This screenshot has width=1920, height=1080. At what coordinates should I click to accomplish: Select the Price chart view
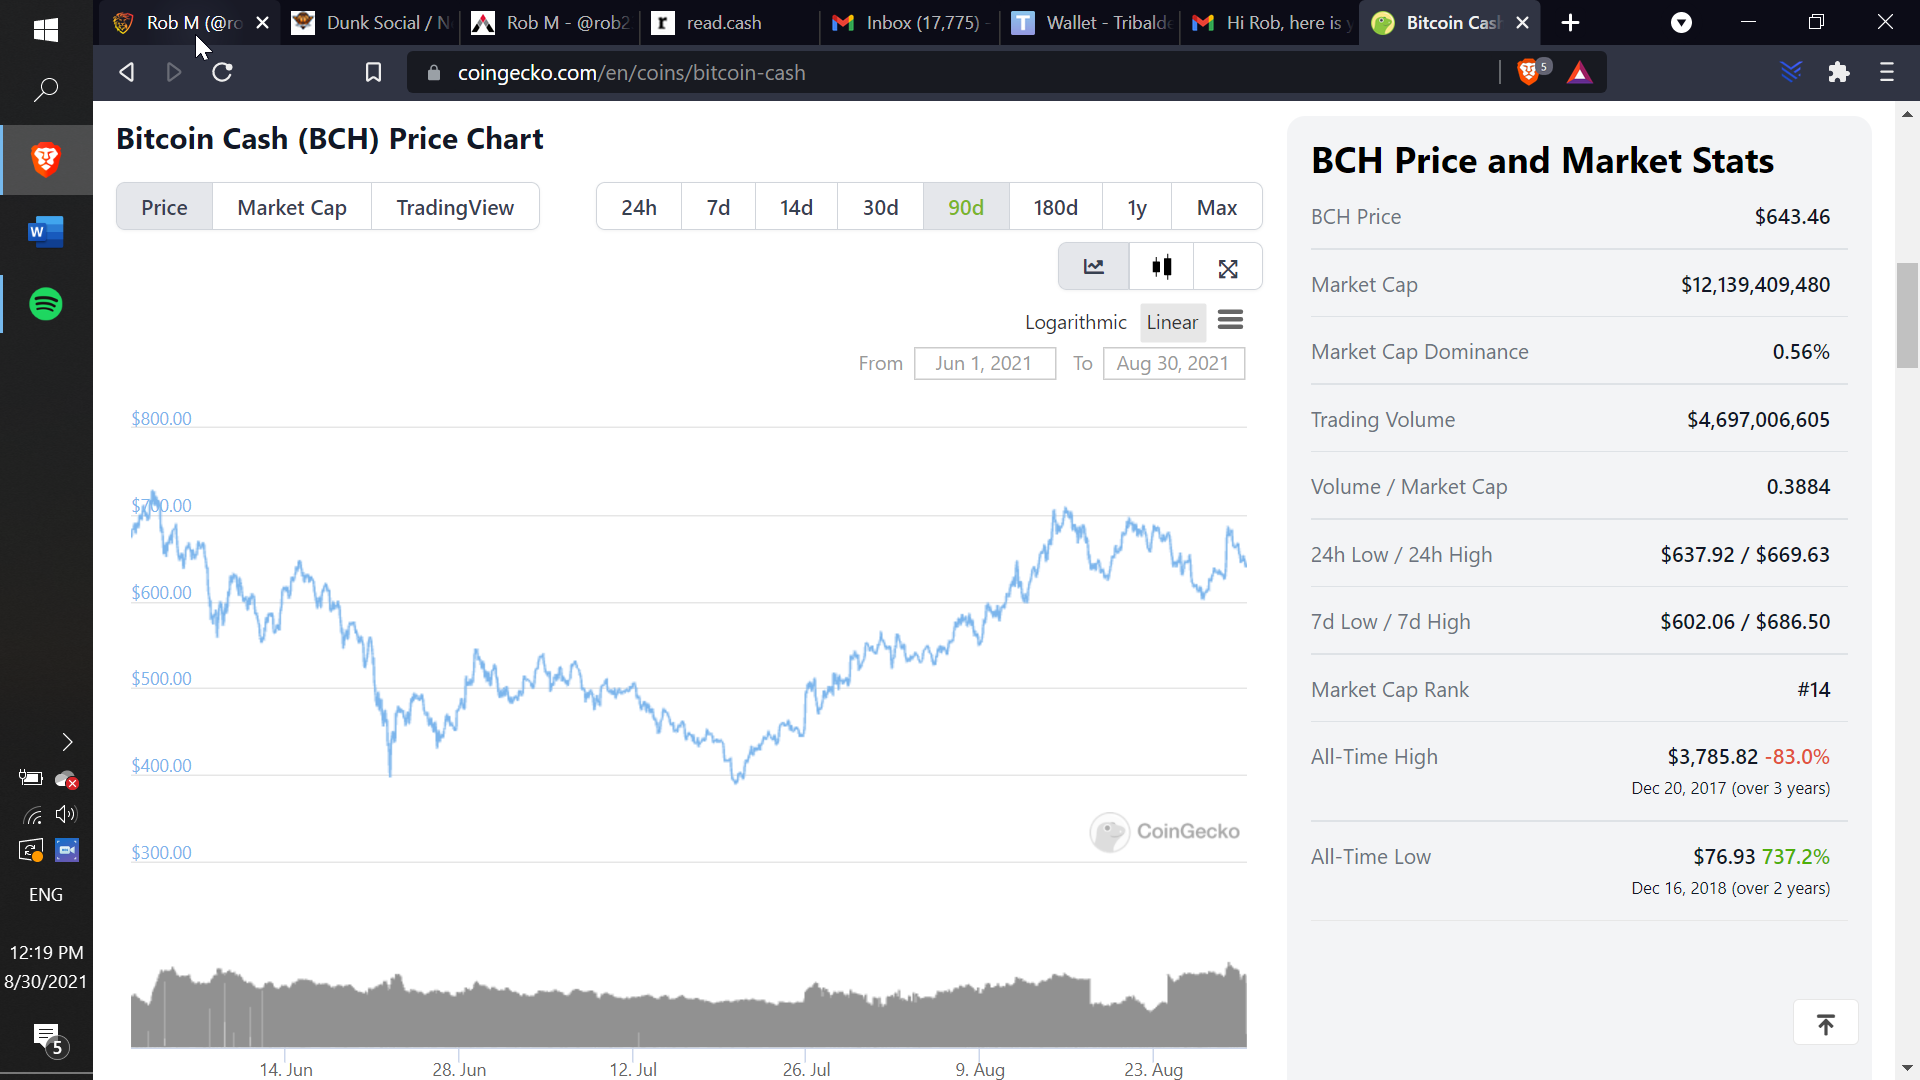(164, 207)
